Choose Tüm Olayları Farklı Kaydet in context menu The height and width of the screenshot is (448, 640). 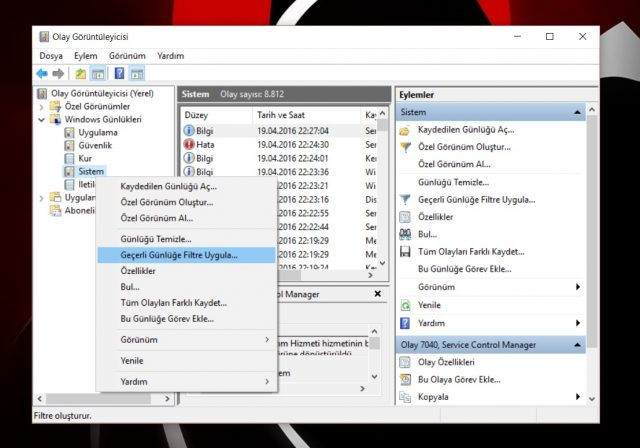[x=187, y=303]
